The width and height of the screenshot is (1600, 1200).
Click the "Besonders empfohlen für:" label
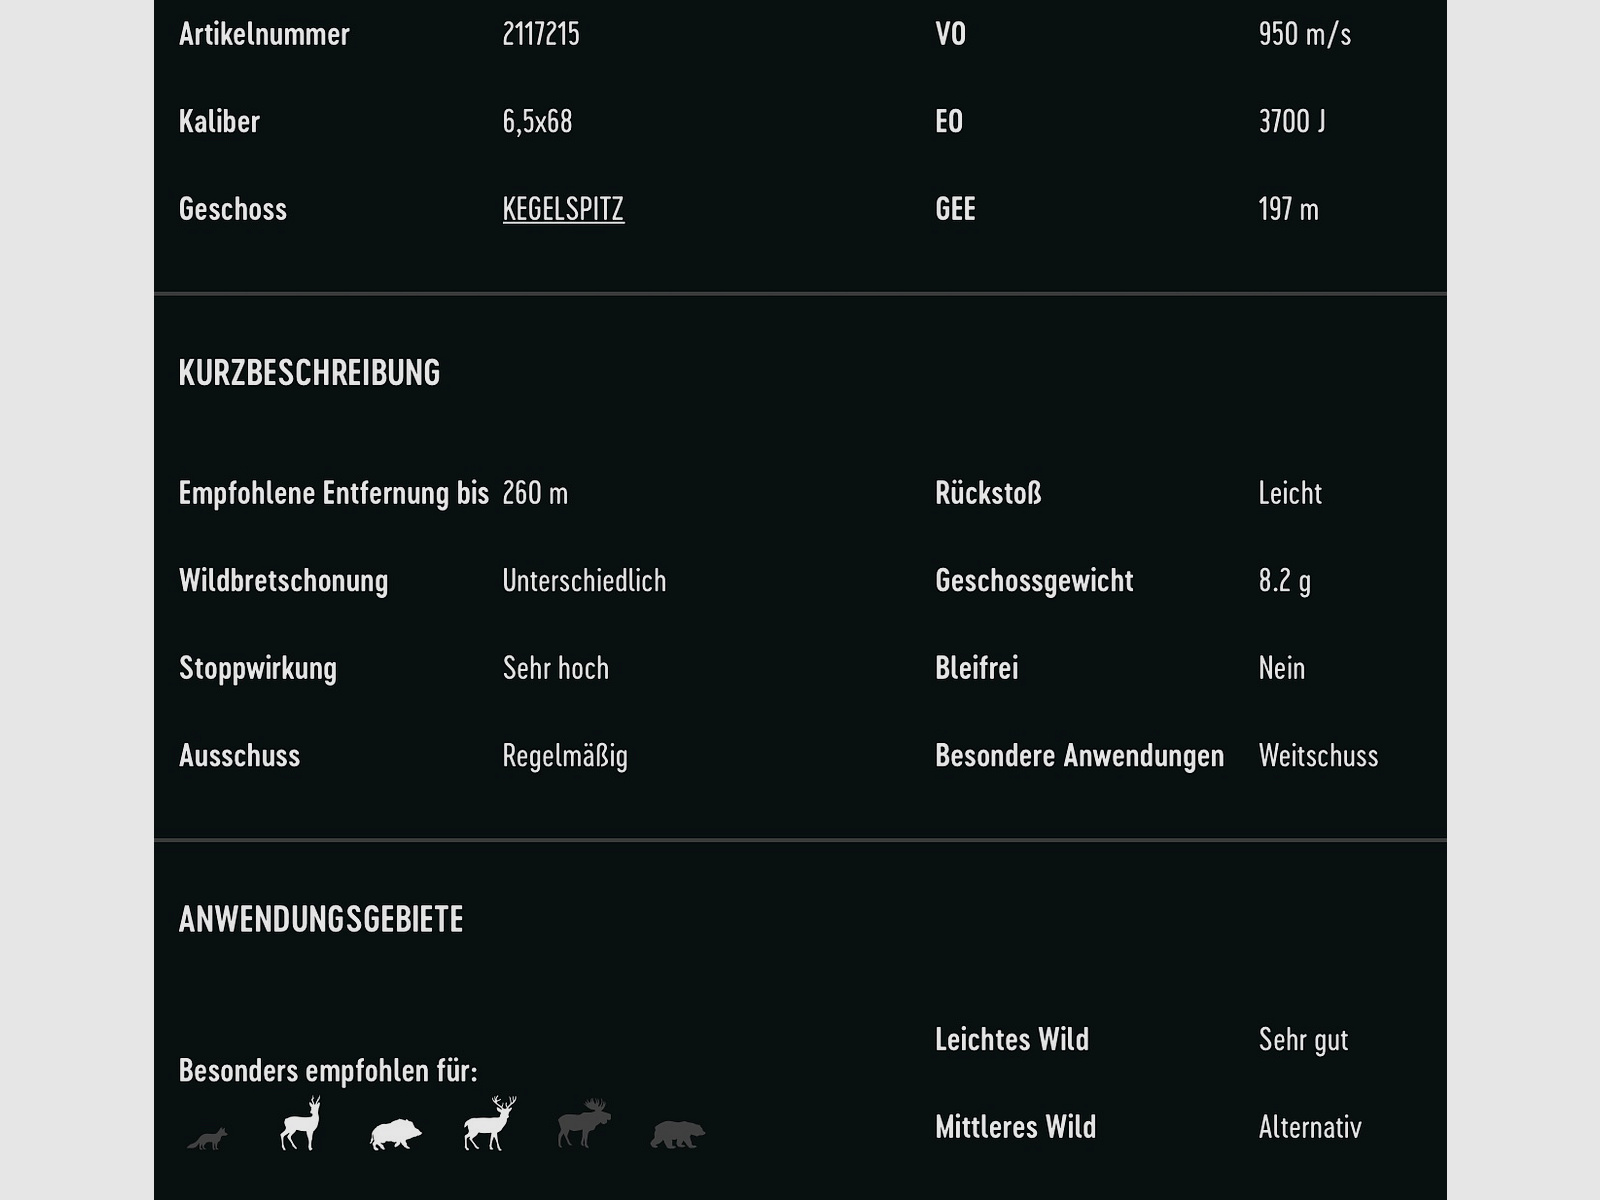(328, 1071)
